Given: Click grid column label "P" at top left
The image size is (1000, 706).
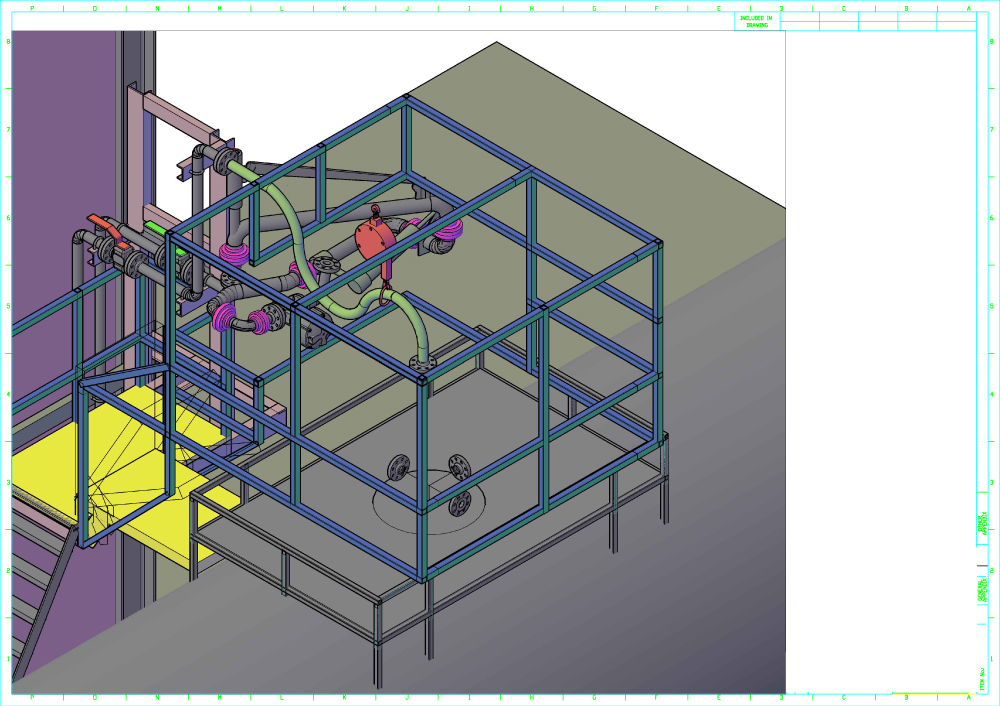Looking at the screenshot, I should click(32, 8).
